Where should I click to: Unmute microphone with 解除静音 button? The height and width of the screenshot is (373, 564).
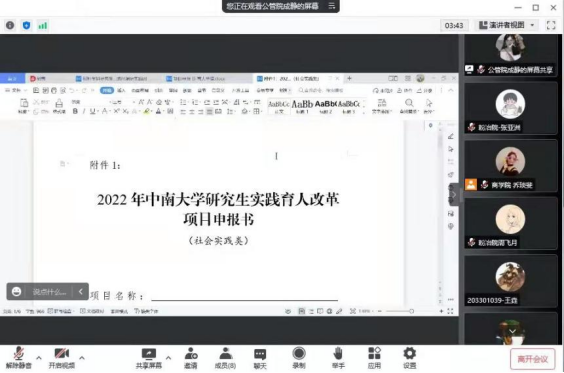19,358
